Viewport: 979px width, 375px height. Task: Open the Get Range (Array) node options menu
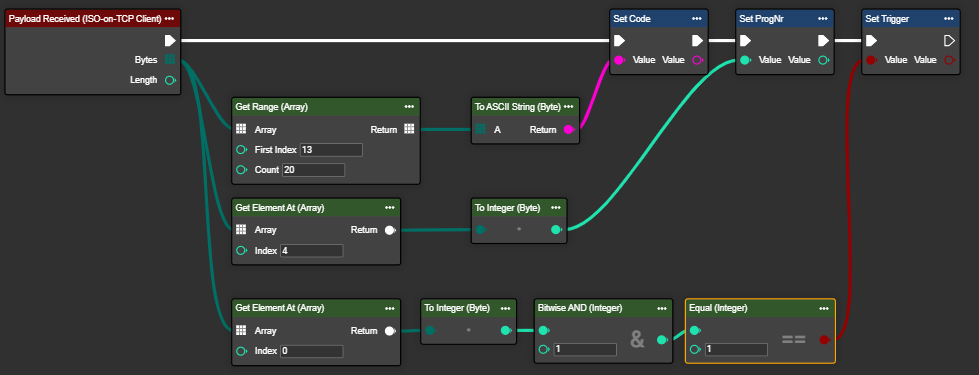(x=409, y=107)
